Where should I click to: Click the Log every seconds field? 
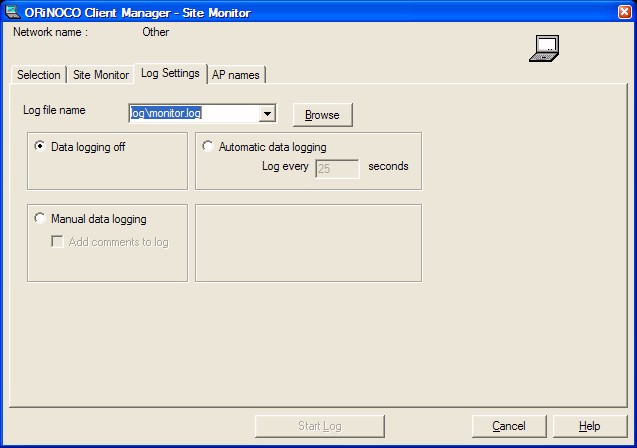pyautogui.click(x=337, y=169)
